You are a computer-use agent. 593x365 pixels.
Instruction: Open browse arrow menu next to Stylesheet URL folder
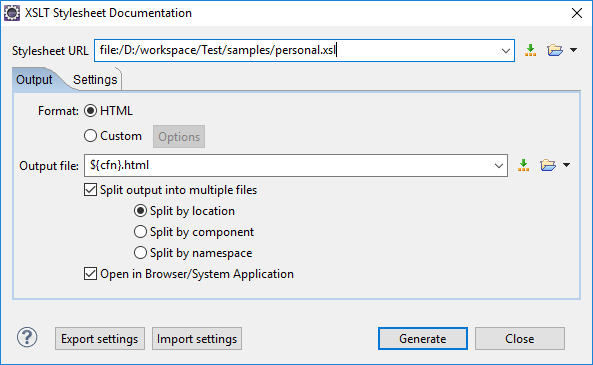click(573, 50)
